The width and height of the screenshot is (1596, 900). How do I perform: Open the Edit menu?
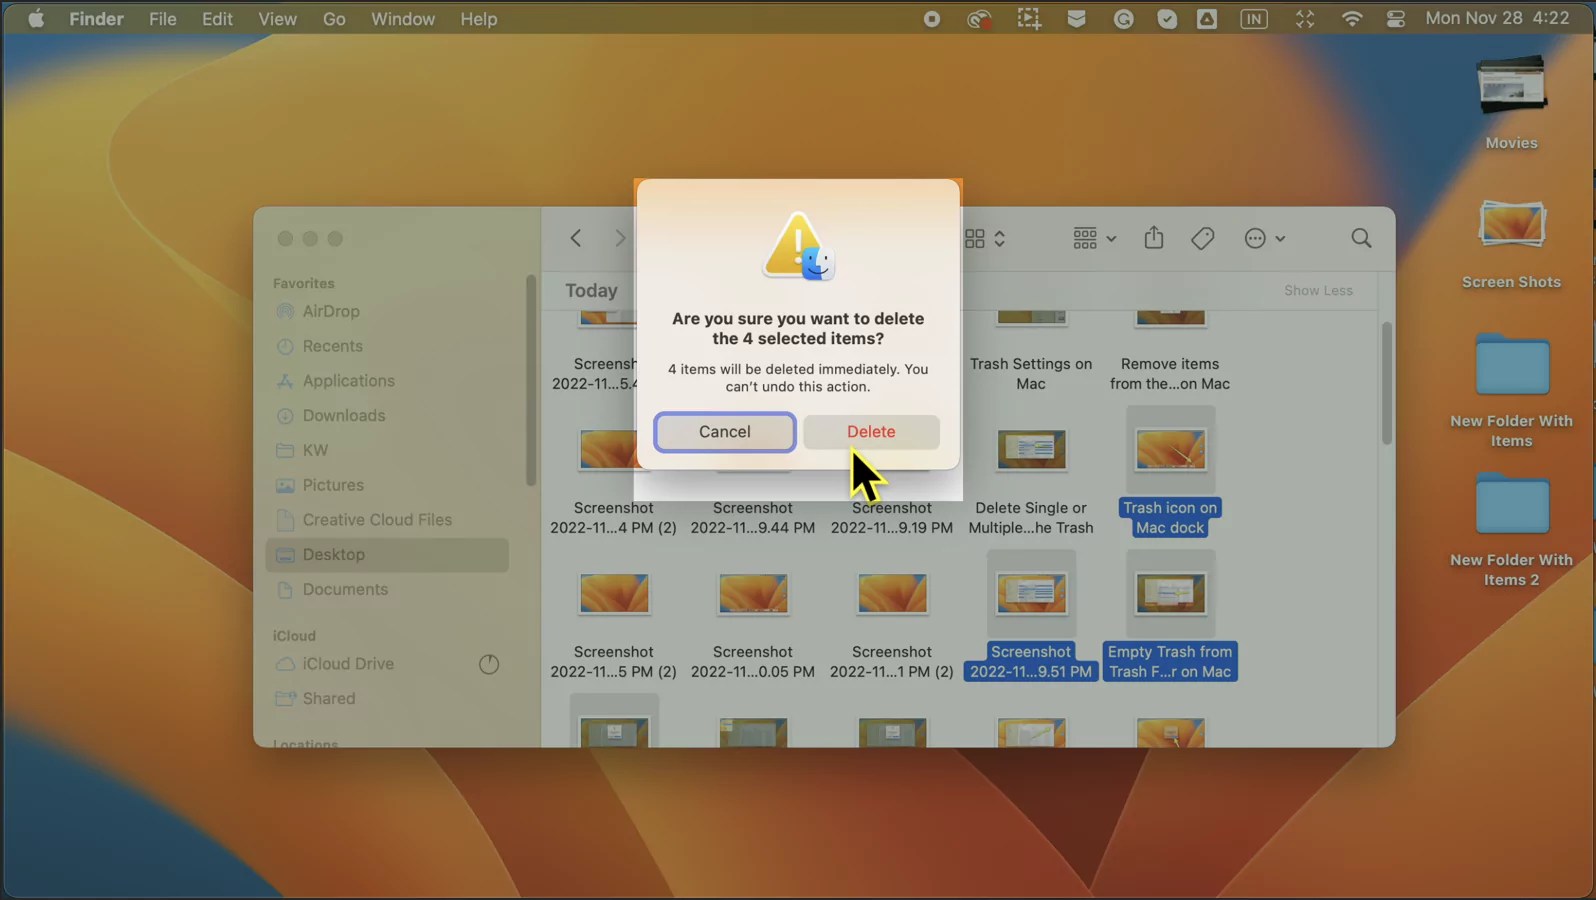tap(217, 19)
